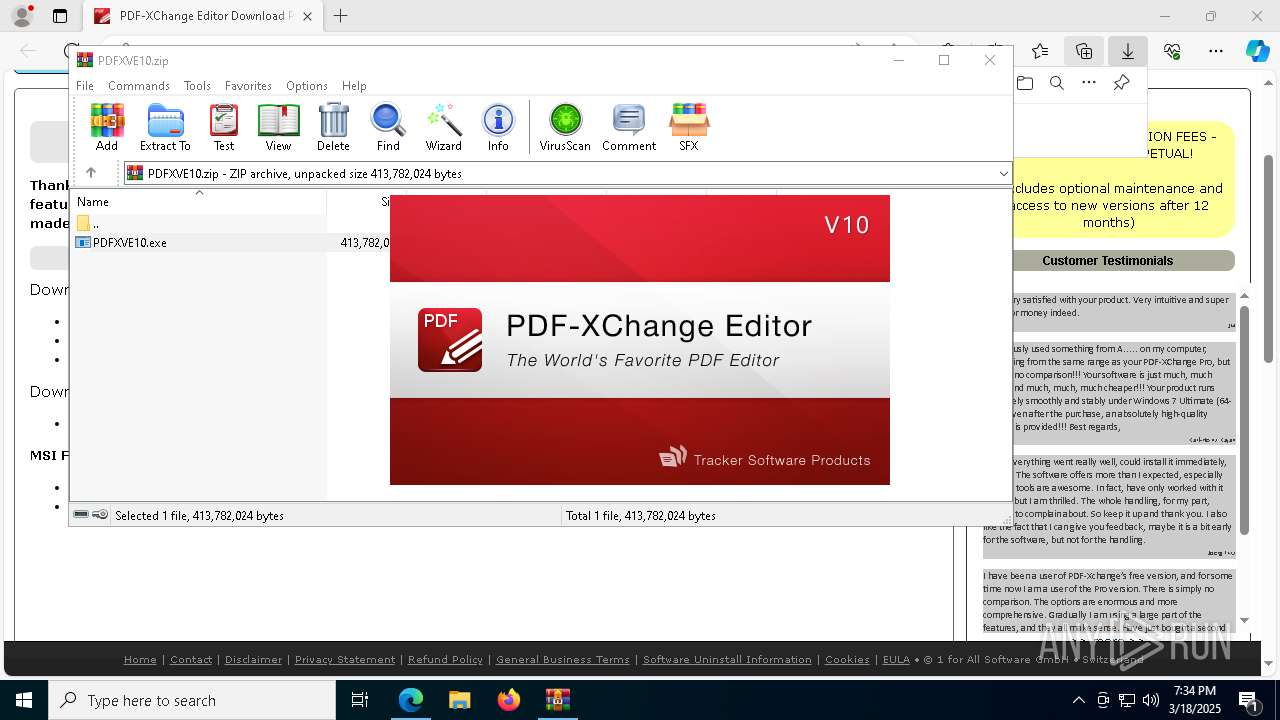Open the Windows Start menu
The width and height of the screenshot is (1280, 720).
pos(24,700)
